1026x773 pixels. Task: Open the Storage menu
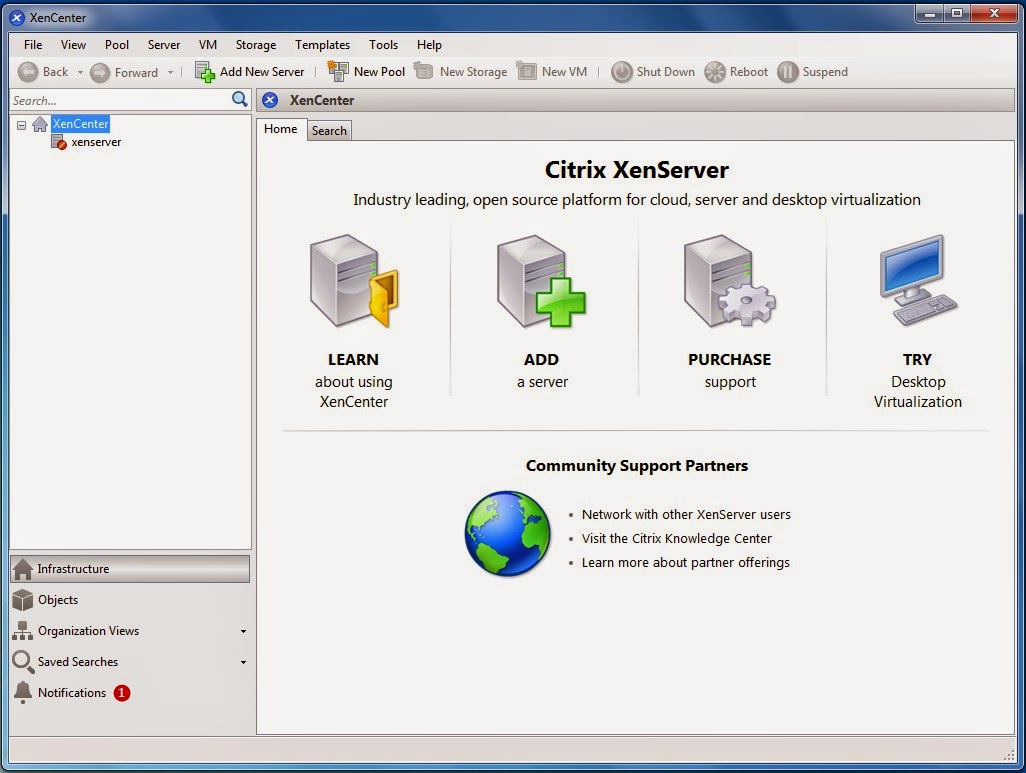[255, 45]
